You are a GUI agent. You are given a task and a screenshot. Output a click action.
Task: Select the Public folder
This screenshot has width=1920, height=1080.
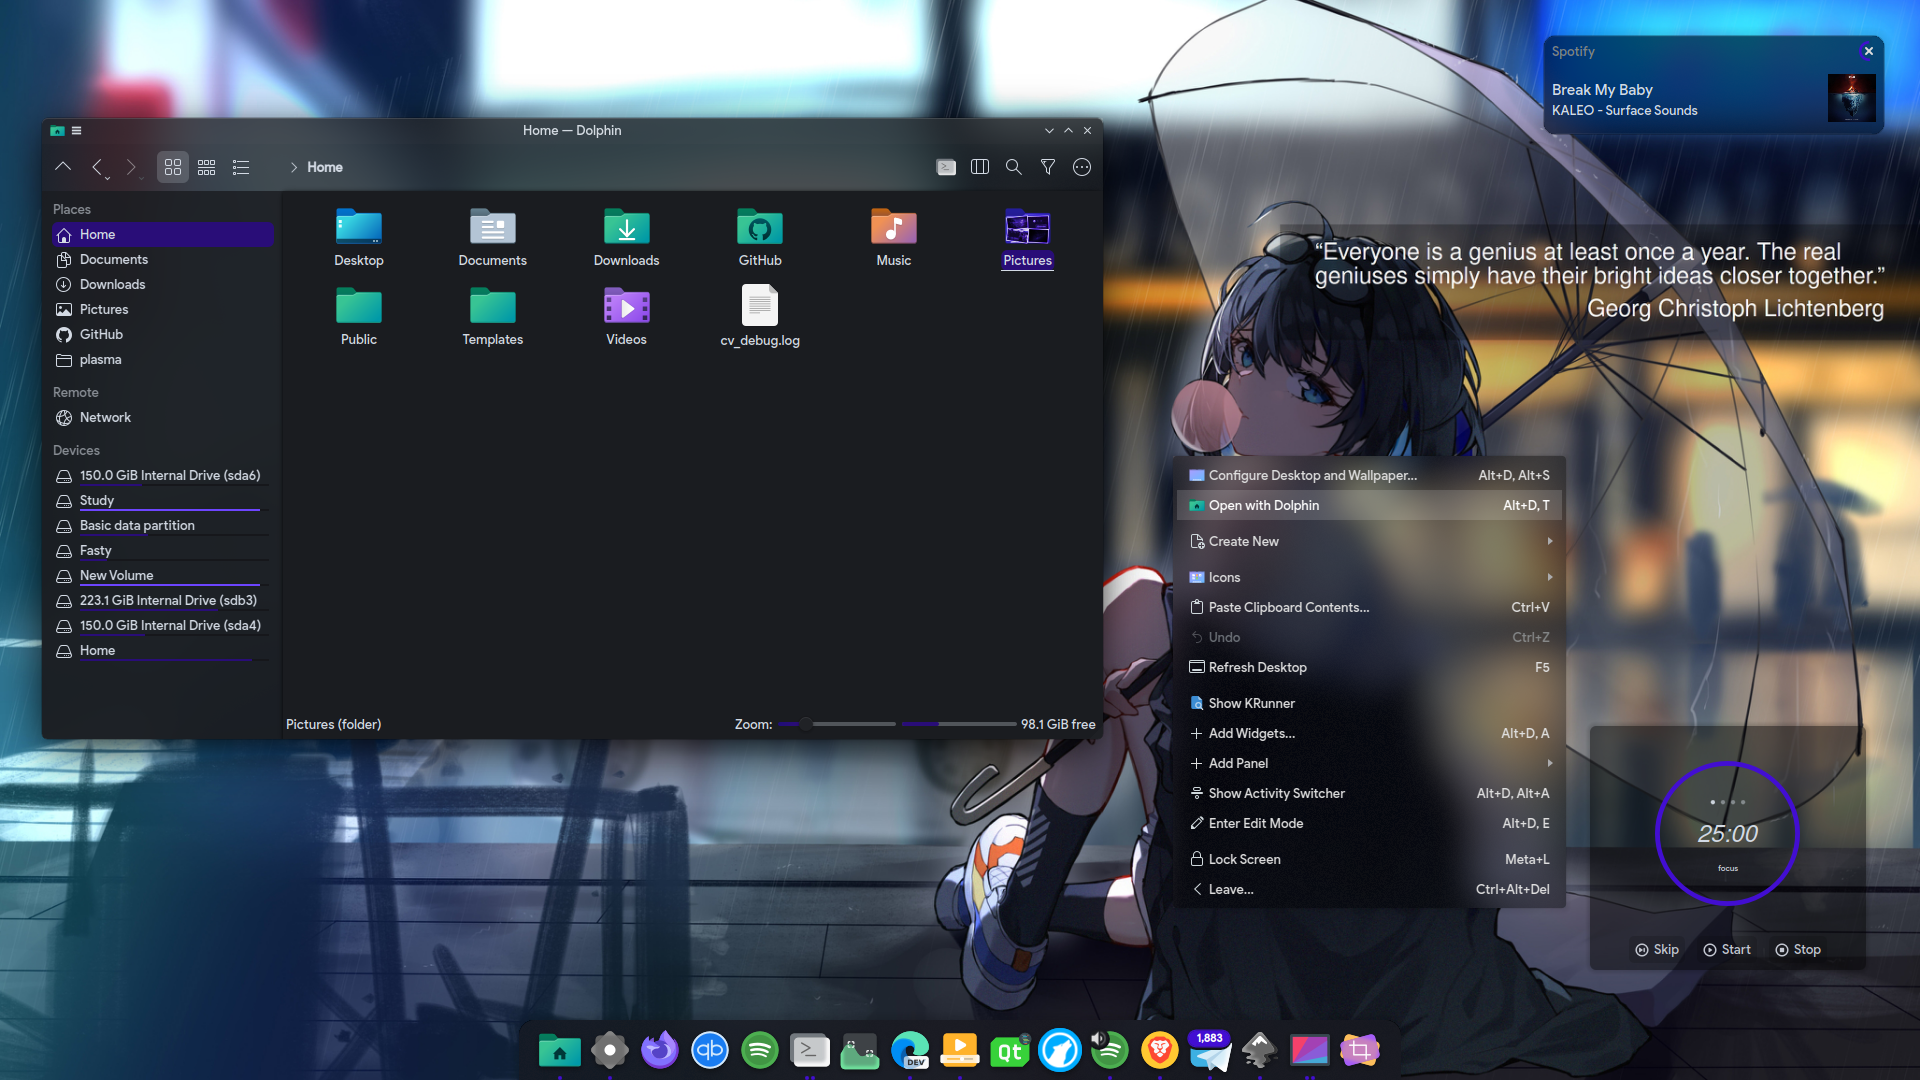[x=359, y=316]
